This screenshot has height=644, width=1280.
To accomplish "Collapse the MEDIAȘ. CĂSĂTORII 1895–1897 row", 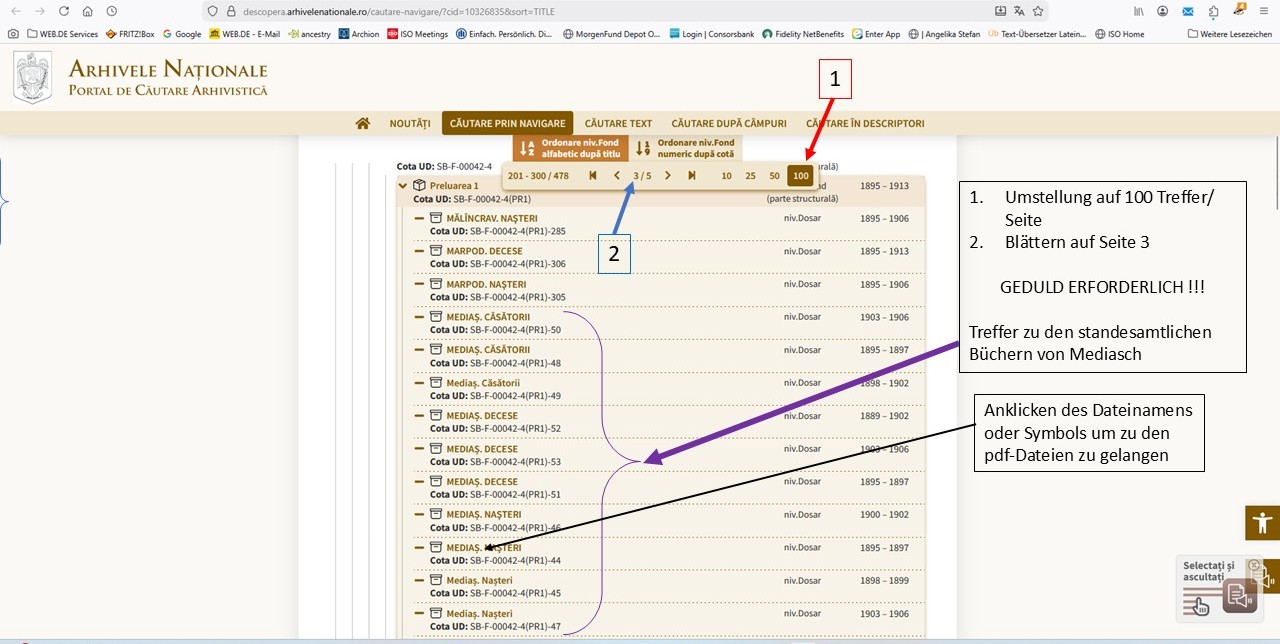I will coord(420,350).
